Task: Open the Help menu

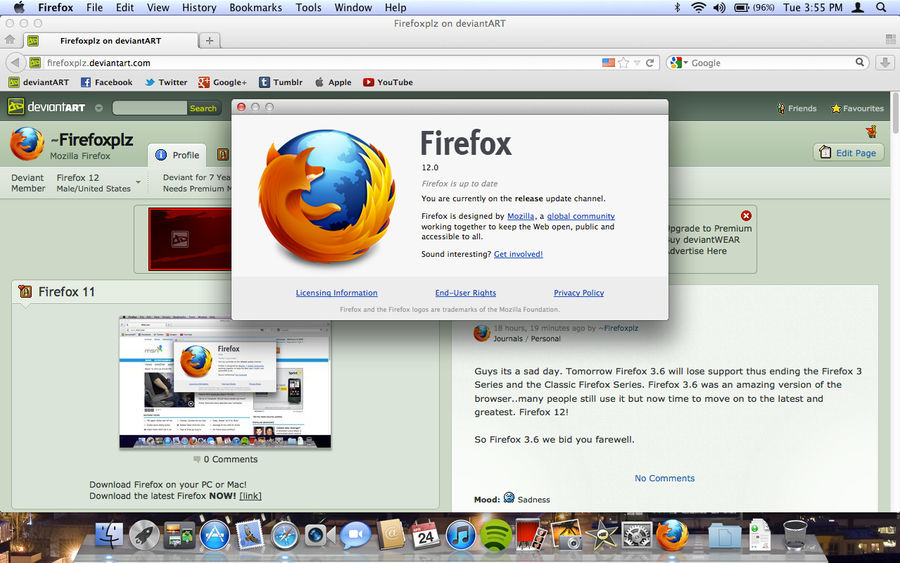Action: [395, 7]
